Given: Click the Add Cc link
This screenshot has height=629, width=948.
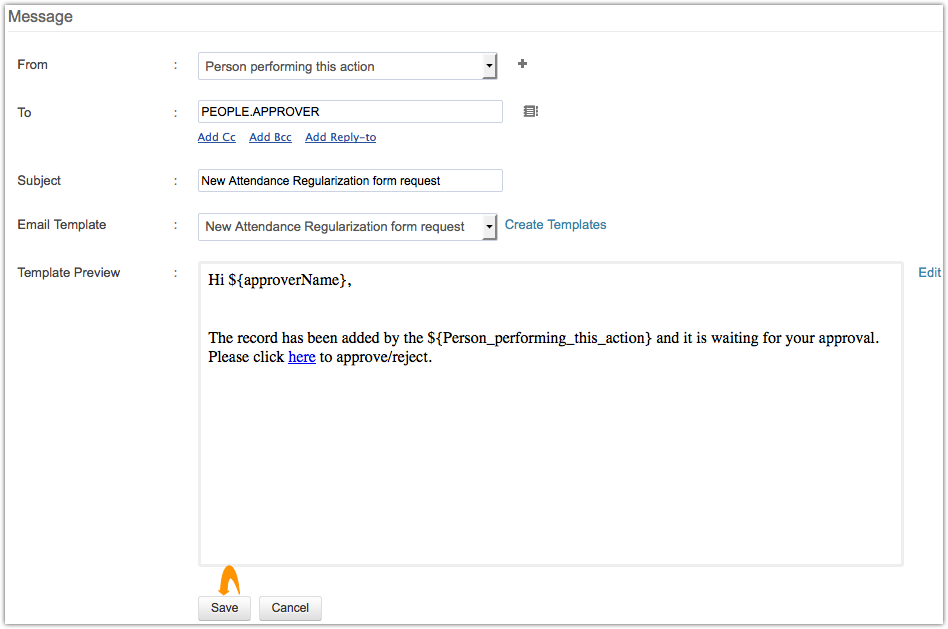Looking at the screenshot, I should tap(217, 137).
